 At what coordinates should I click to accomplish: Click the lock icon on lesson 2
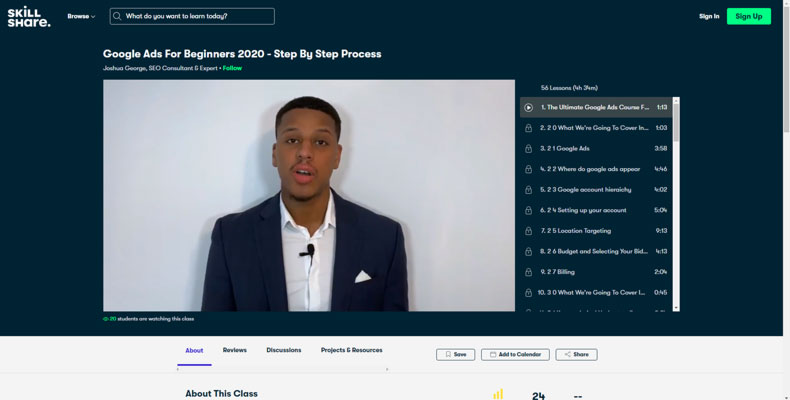[x=529, y=128]
